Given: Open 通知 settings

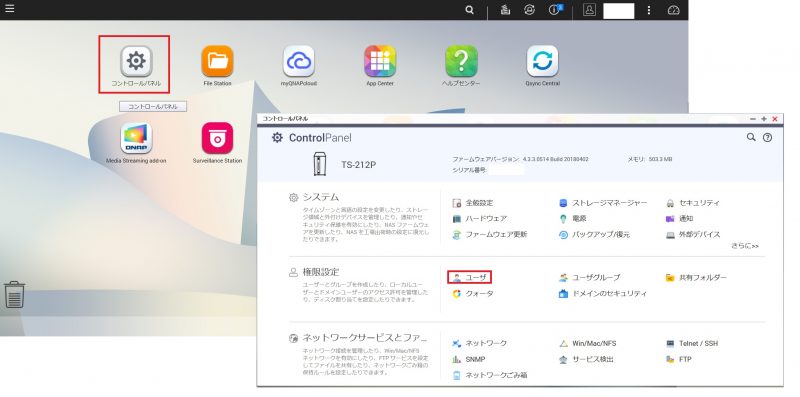Looking at the screenshot, I should (680, 218).
